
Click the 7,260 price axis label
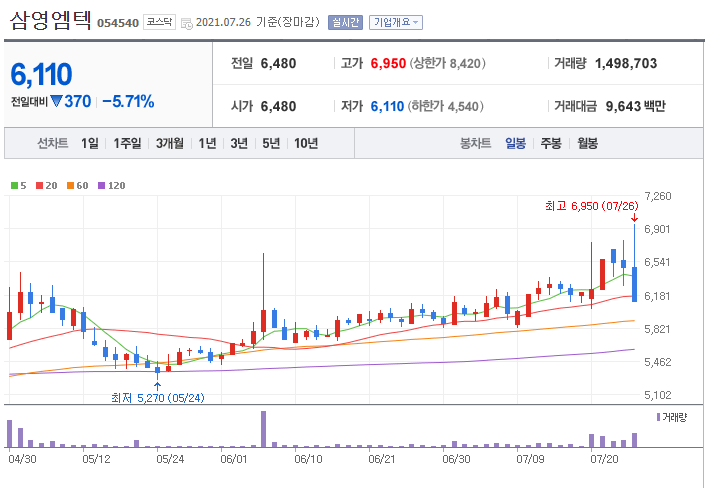pos(657,196)
